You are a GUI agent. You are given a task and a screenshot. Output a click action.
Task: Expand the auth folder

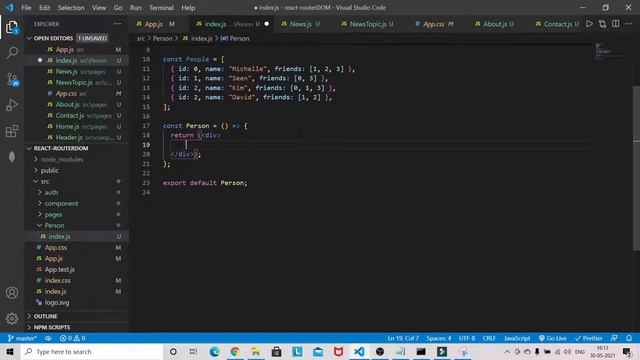(51, 192)
